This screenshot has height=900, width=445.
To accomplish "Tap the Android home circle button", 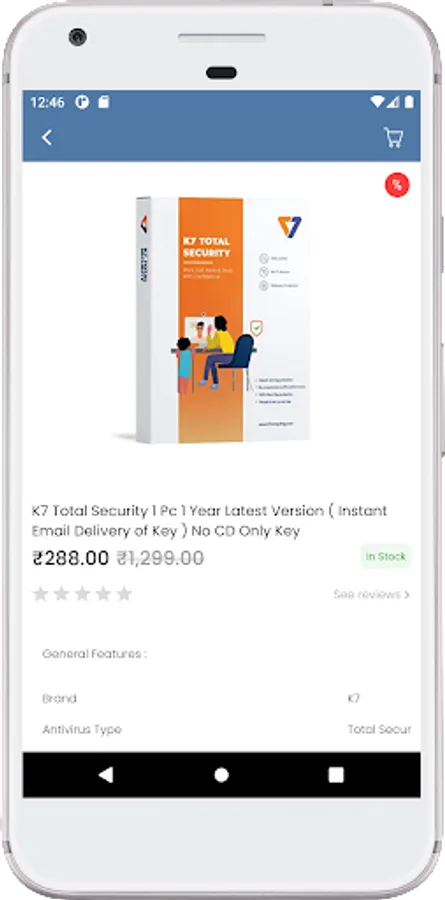I will pos(222,775).
